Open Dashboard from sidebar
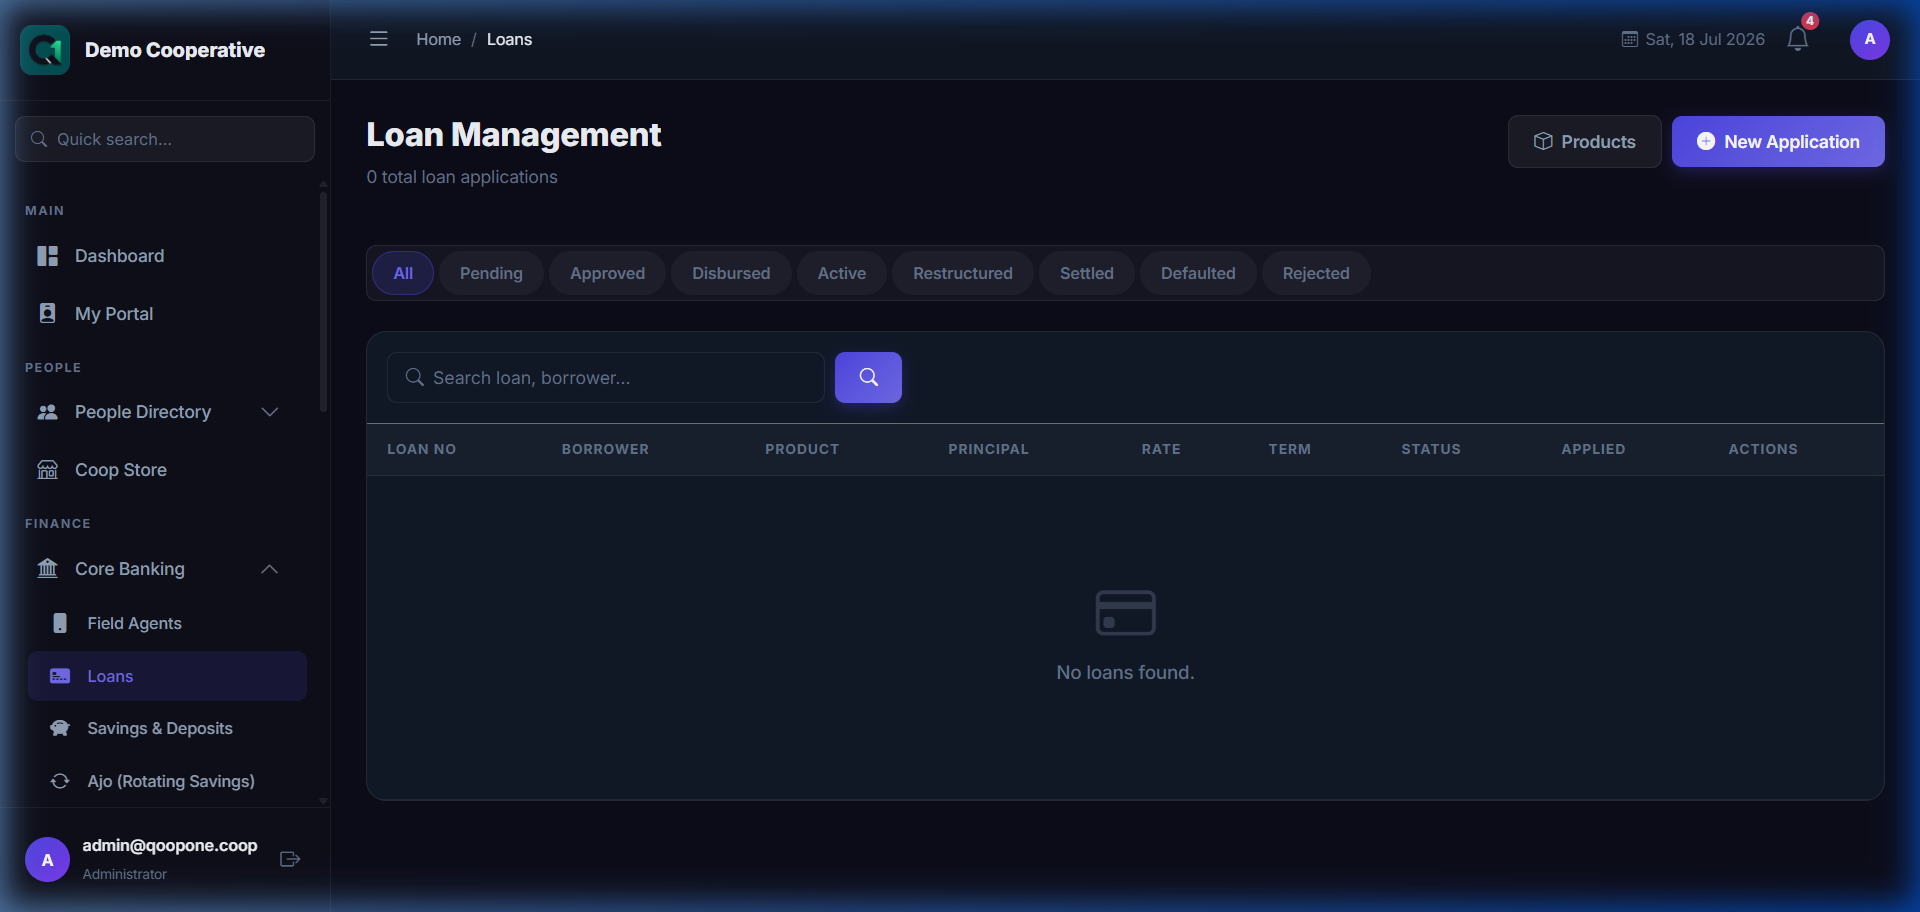 [166, 256]
